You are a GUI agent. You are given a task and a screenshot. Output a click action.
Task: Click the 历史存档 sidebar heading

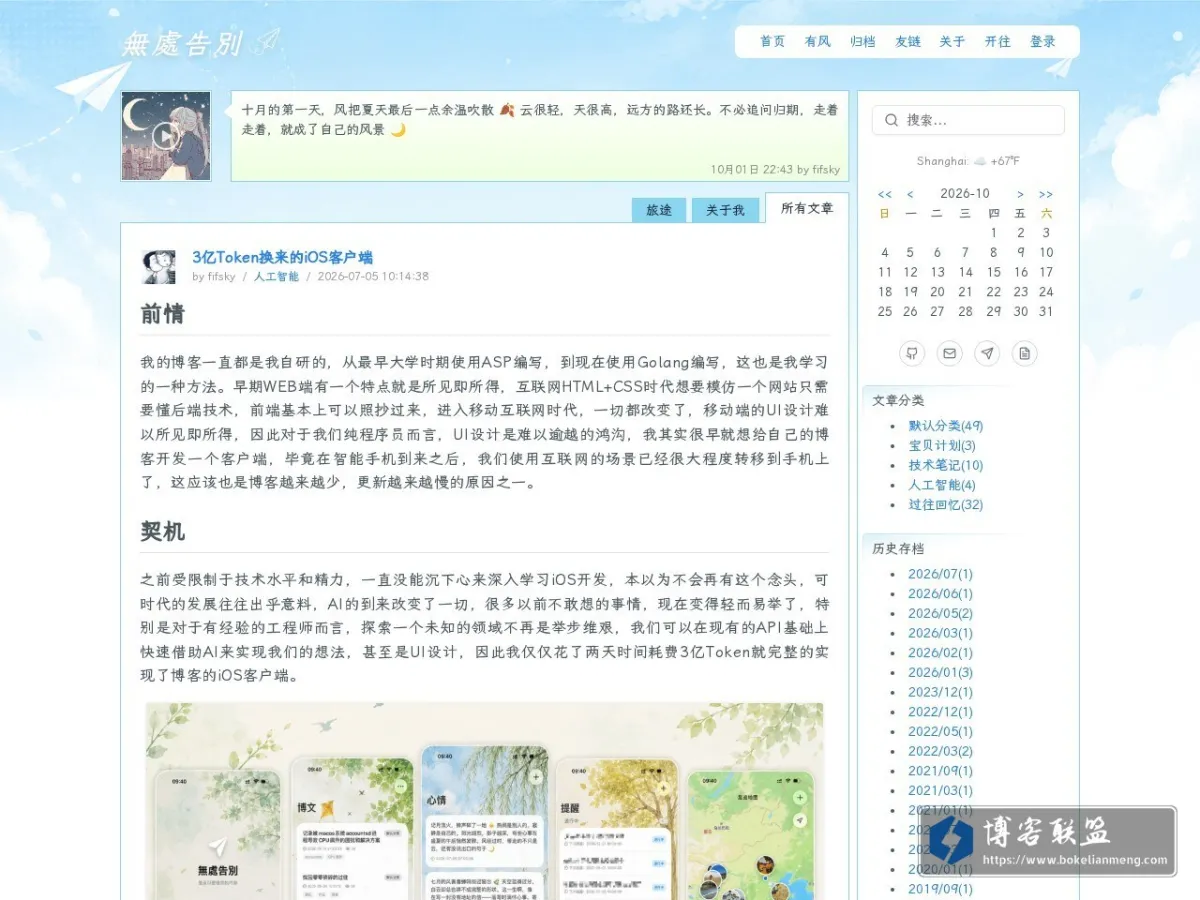tap(898, 548)
